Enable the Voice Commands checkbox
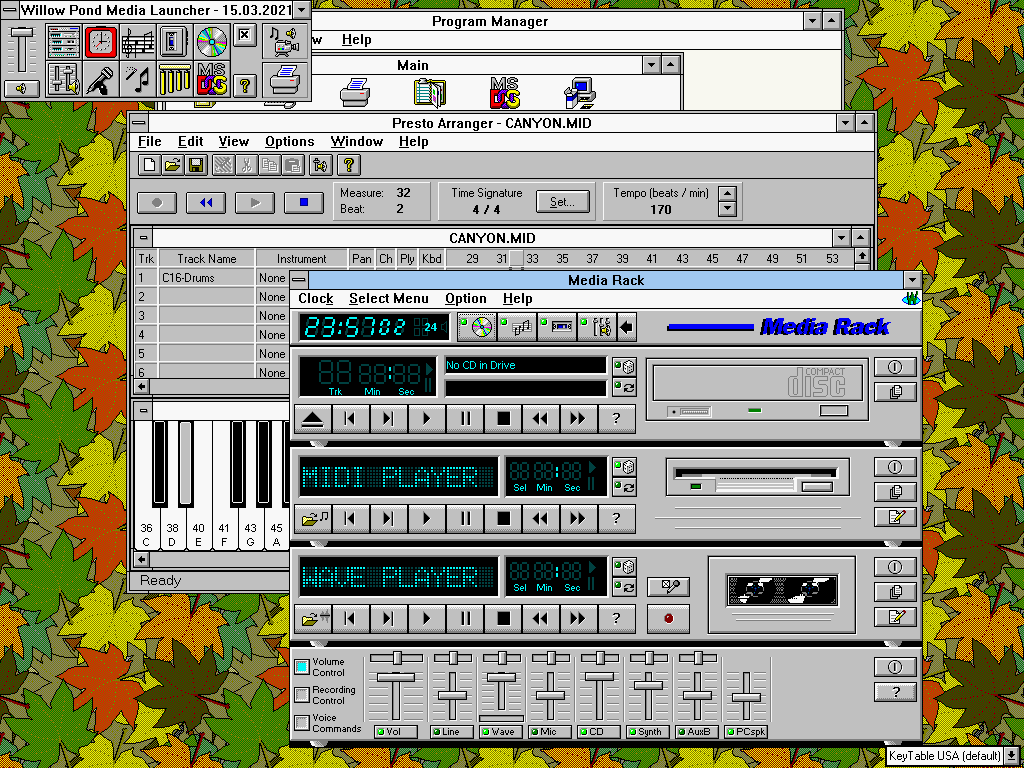Viewport: 1024px width, 768px height. point(302,723)
